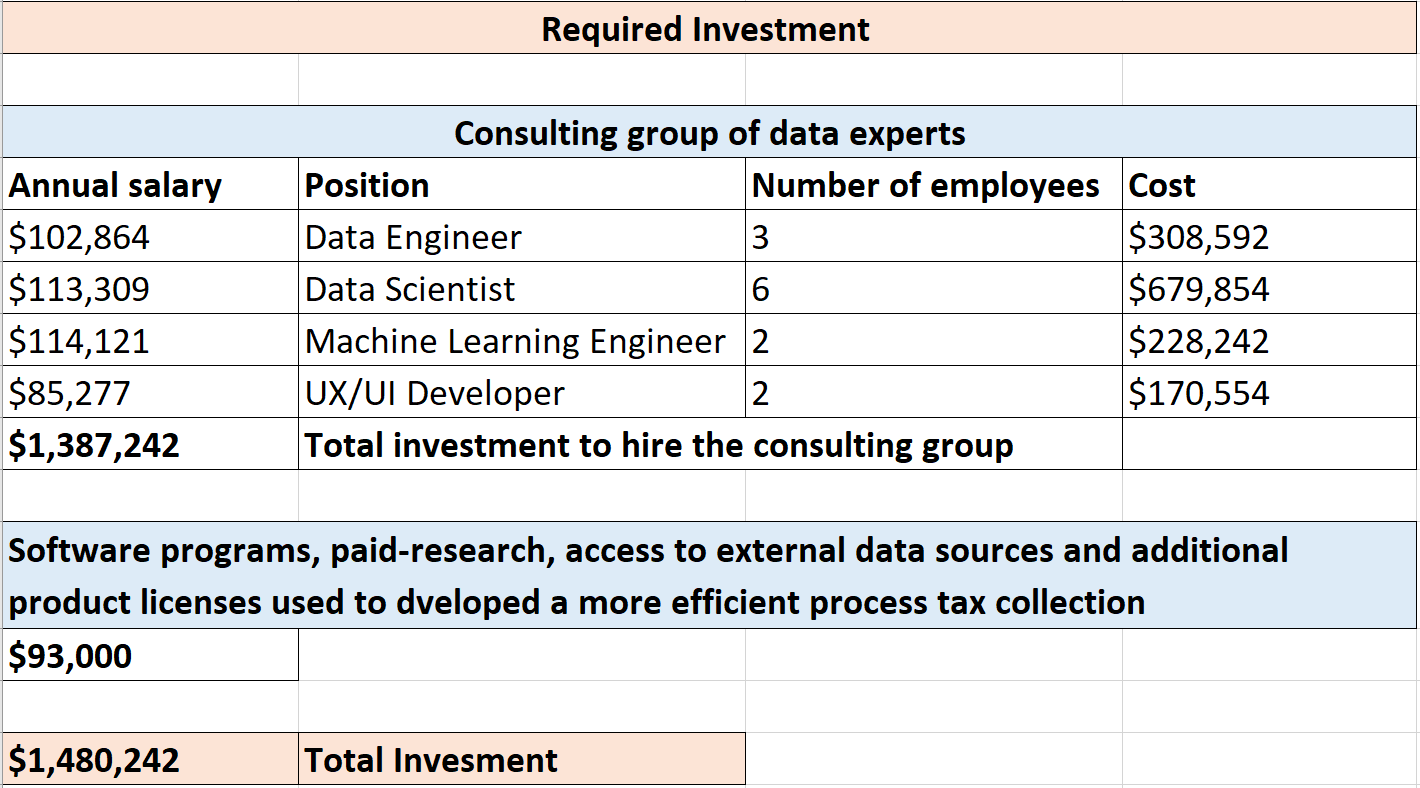Select the $102,864 salary cell
1420x788 pixels.
[80, 238]
